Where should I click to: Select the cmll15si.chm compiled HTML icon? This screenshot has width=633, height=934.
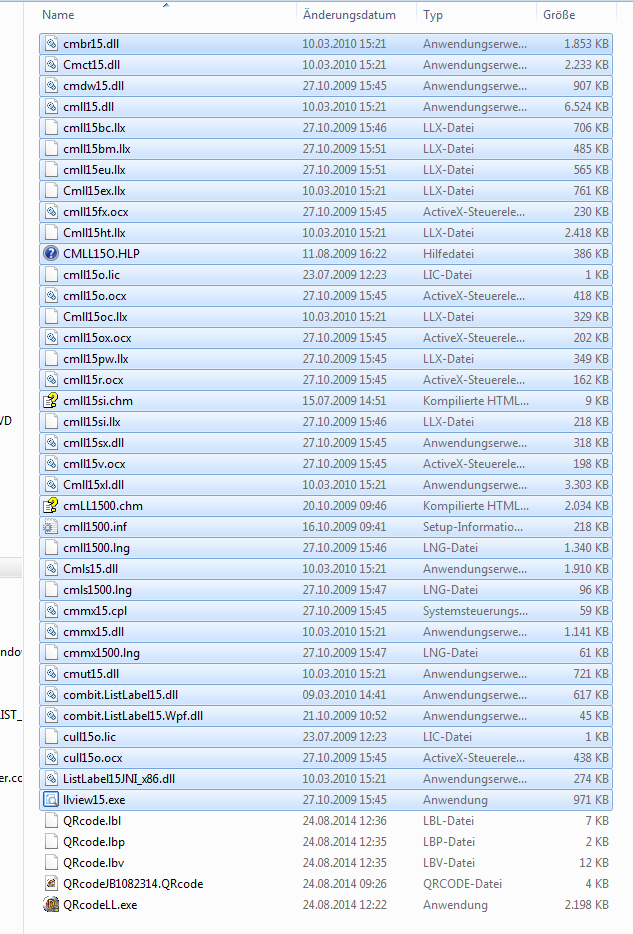coord(51,401)
